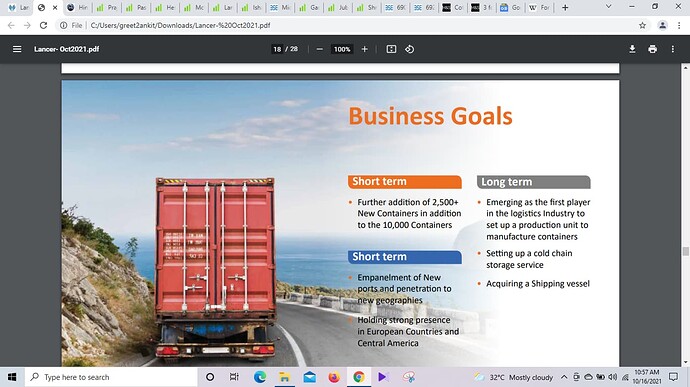Viewport: 690px width, 387px height.
Task: Edit the page number field showing 18
Action: 277,49
